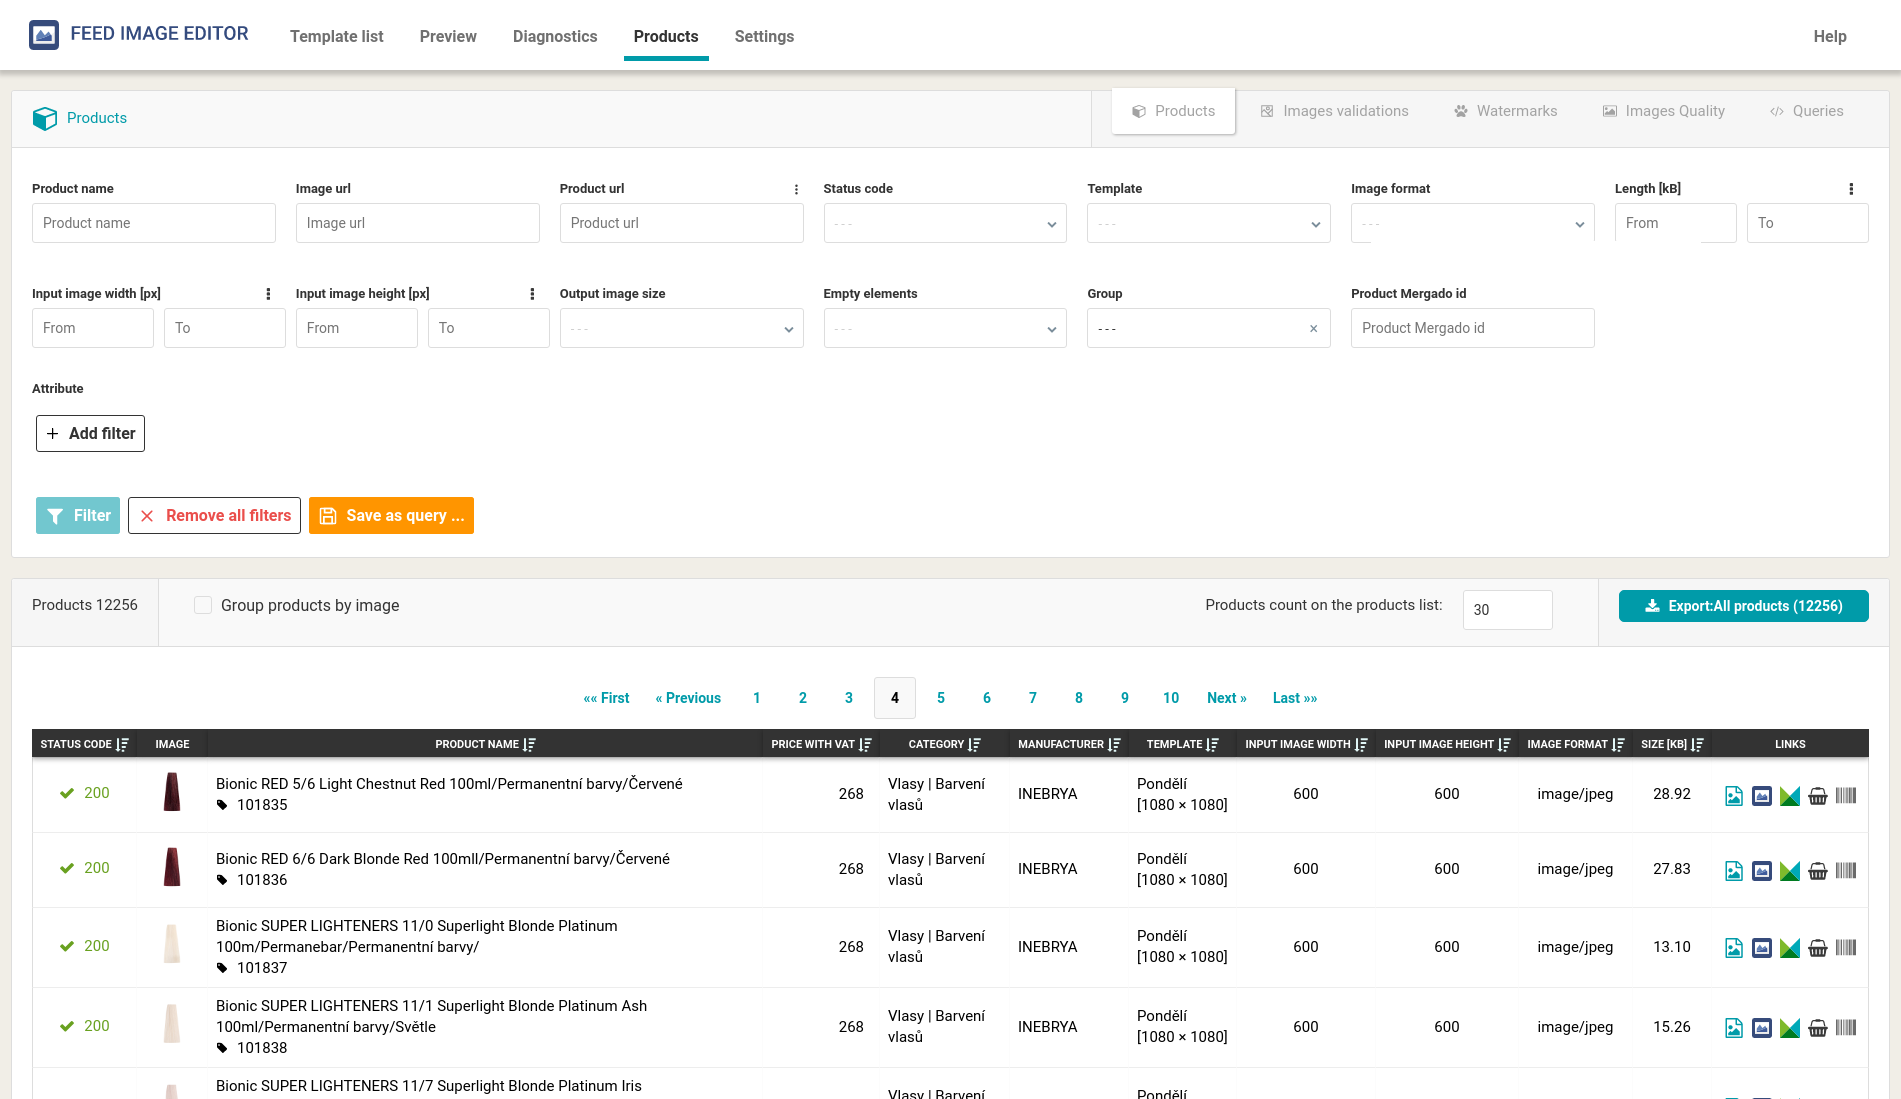Viewport: 1901px width, 1099px height.
Task: Open Input image height options kebab menu
Action: (532, 294)
